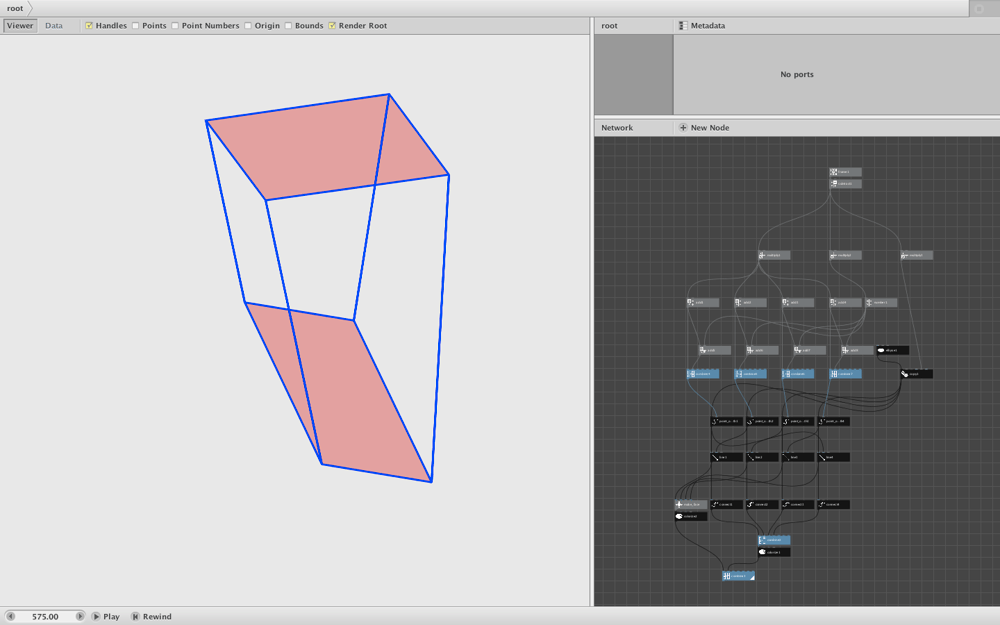Select the rendered combine node at the network bottom
The width and height of the screenshot is (1000, 625).
click(739, 576)
